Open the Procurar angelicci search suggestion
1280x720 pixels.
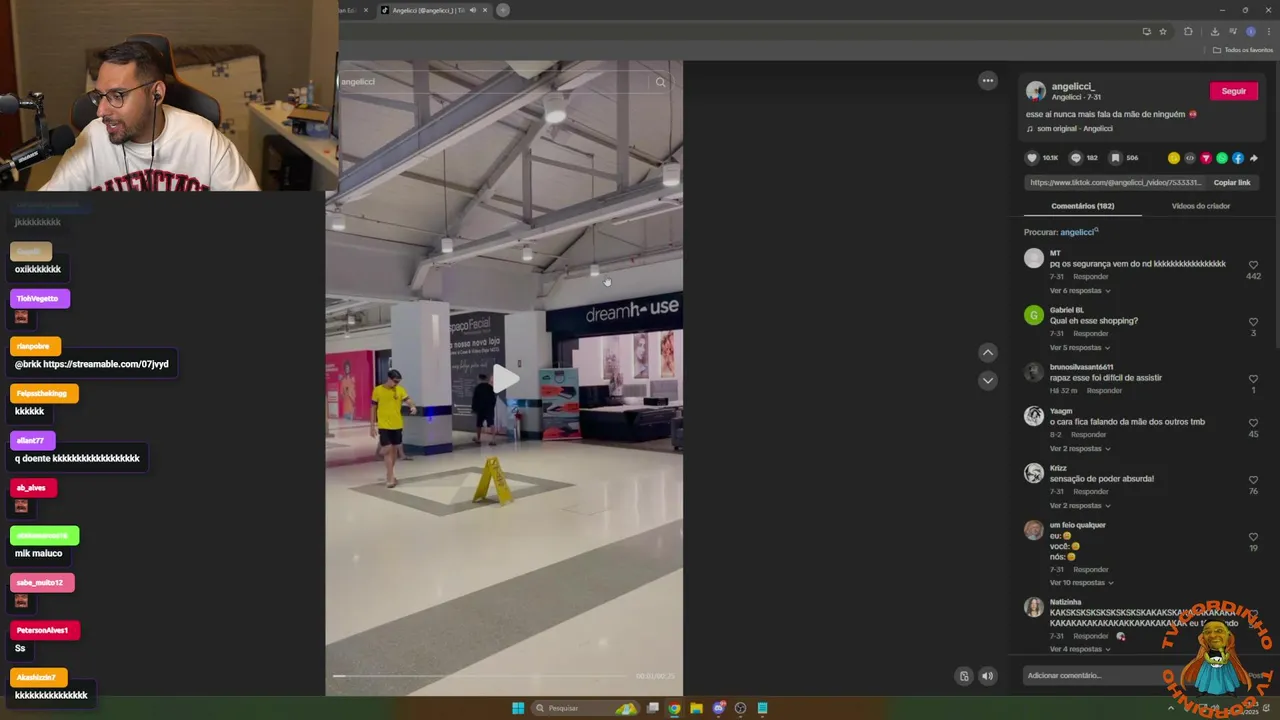(x=1077, y=232)
